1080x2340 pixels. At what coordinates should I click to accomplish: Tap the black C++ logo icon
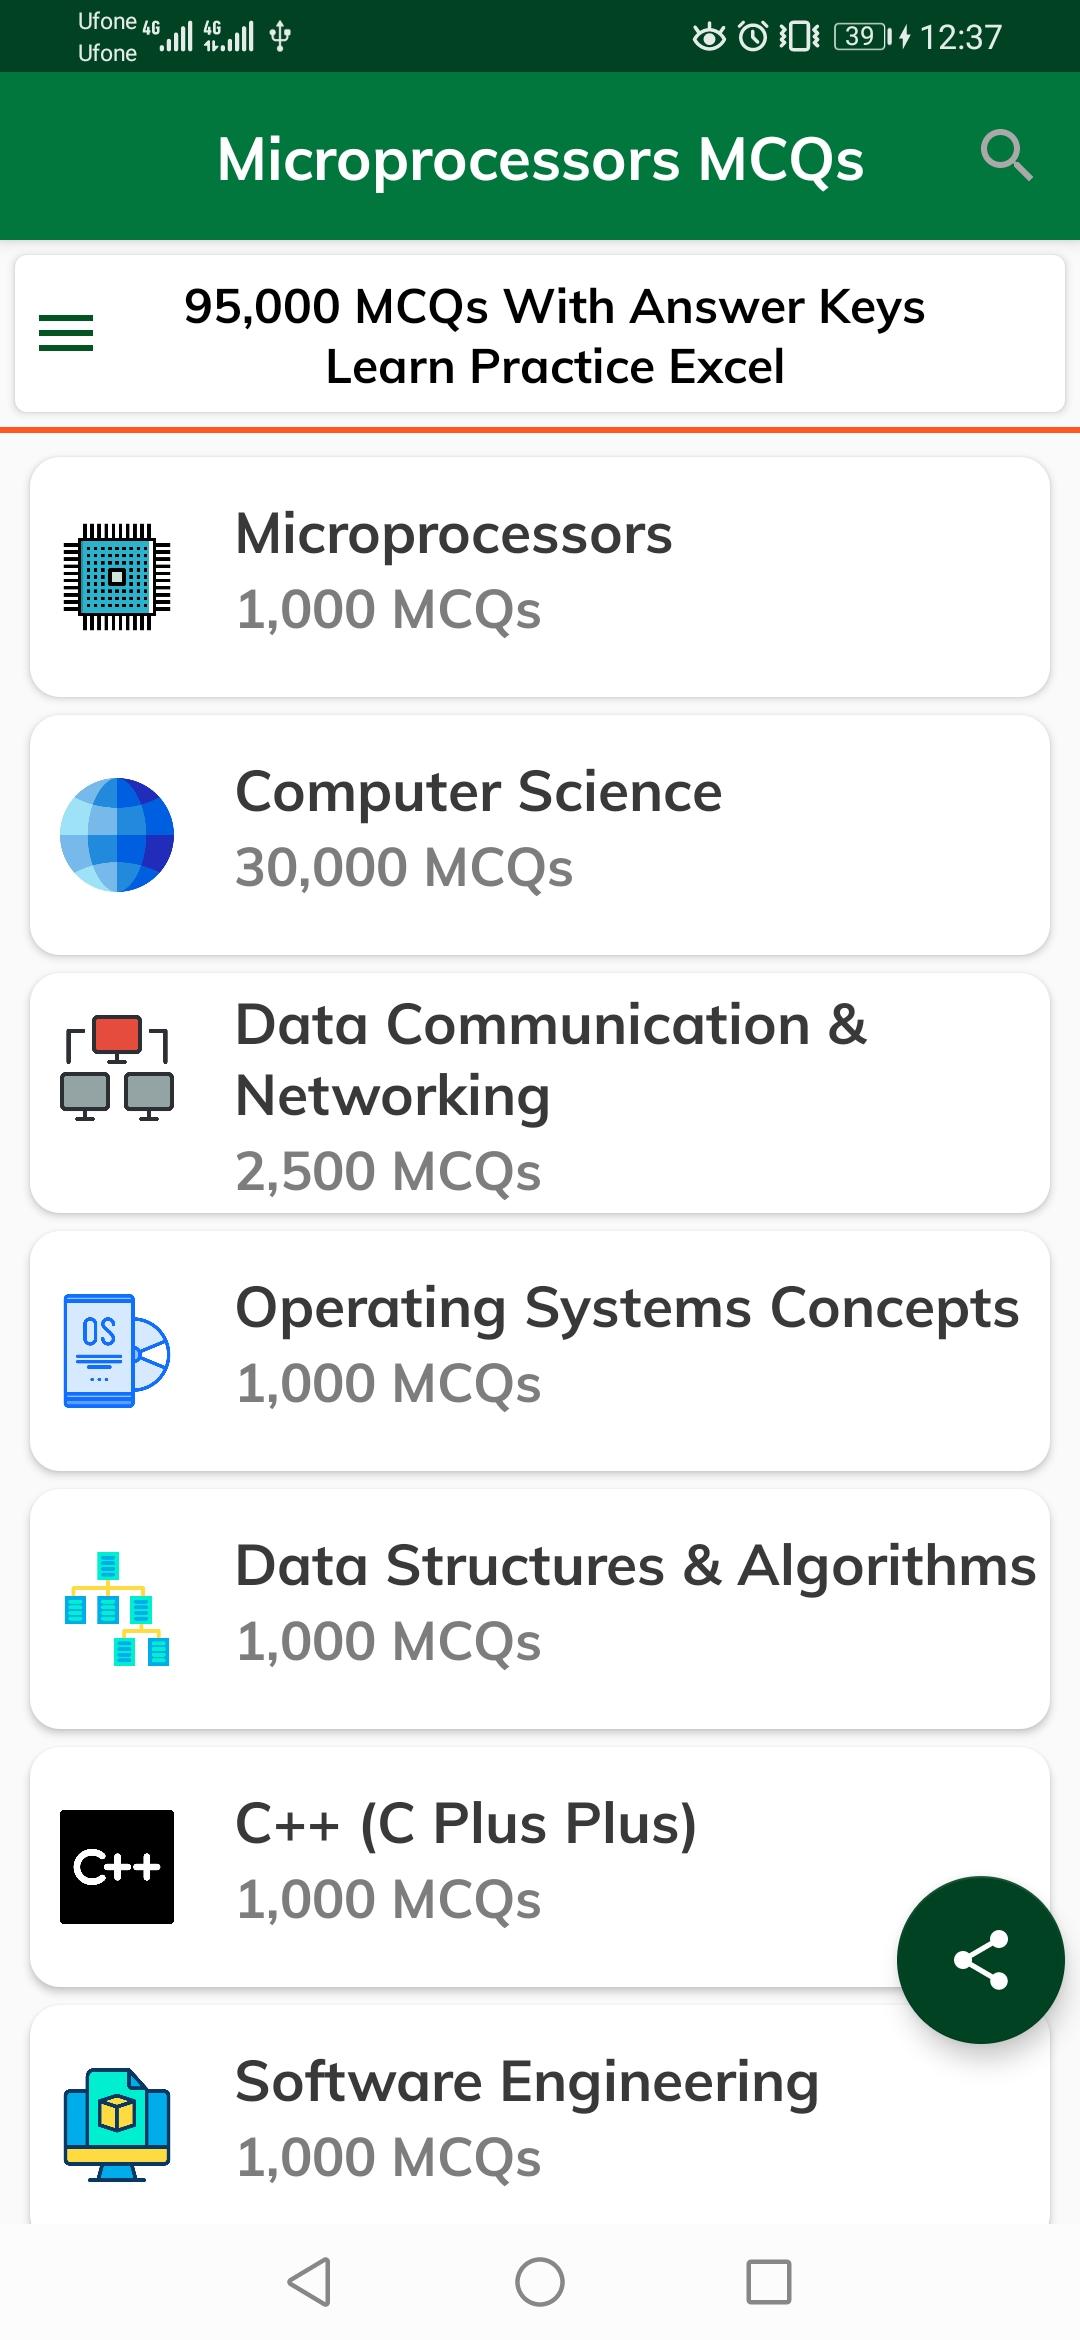117,1867
